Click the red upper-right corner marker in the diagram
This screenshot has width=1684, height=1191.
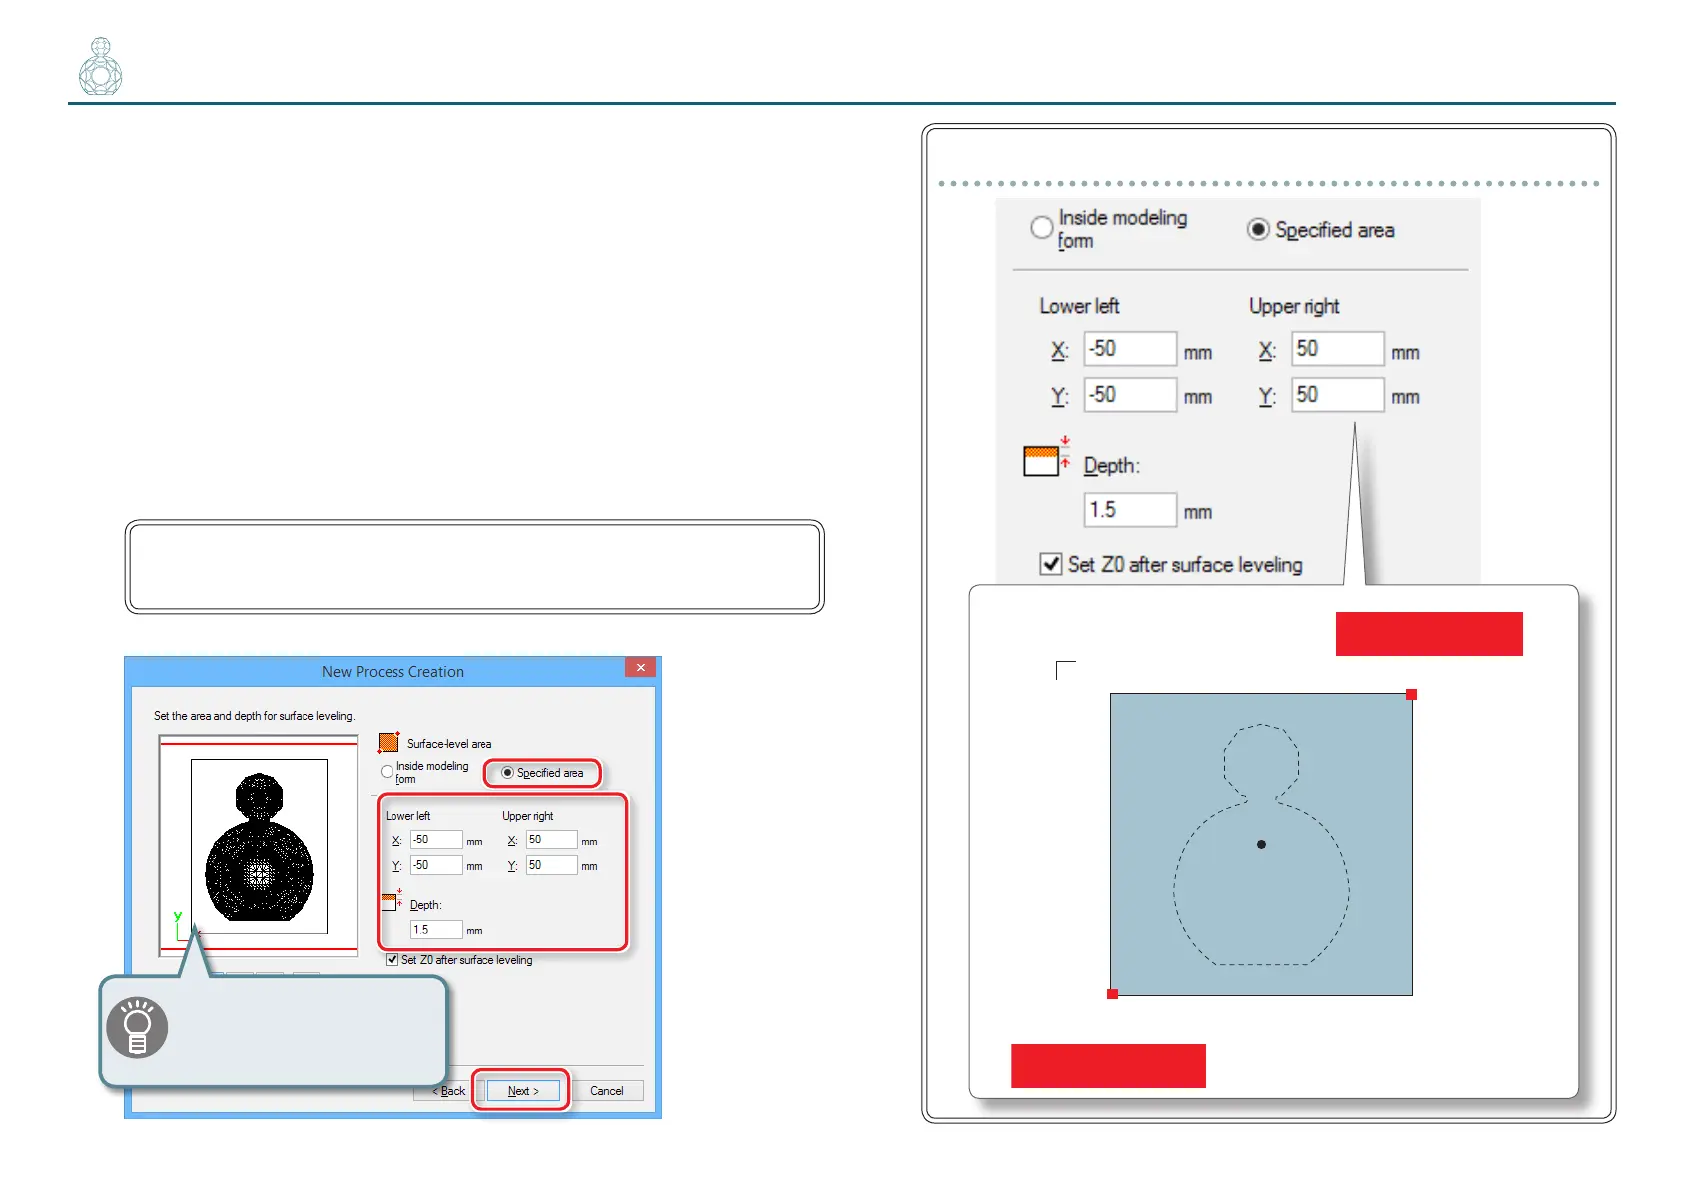click(1411, 694)
